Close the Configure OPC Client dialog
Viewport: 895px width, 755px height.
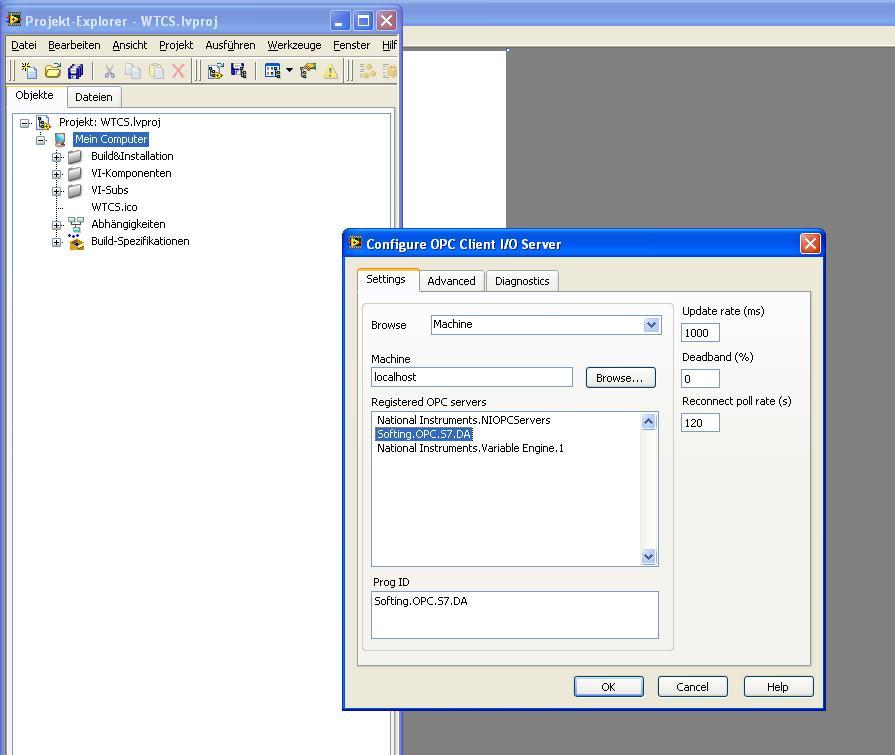(810, 244)
